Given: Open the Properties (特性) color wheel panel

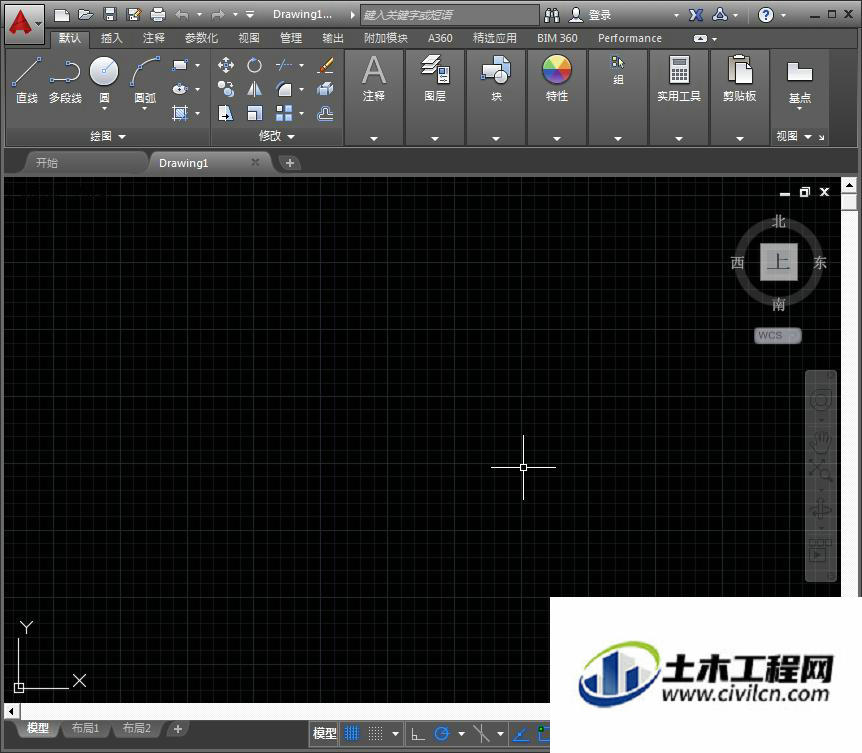Looking at the screenshot, I should [x=557, y=79].
